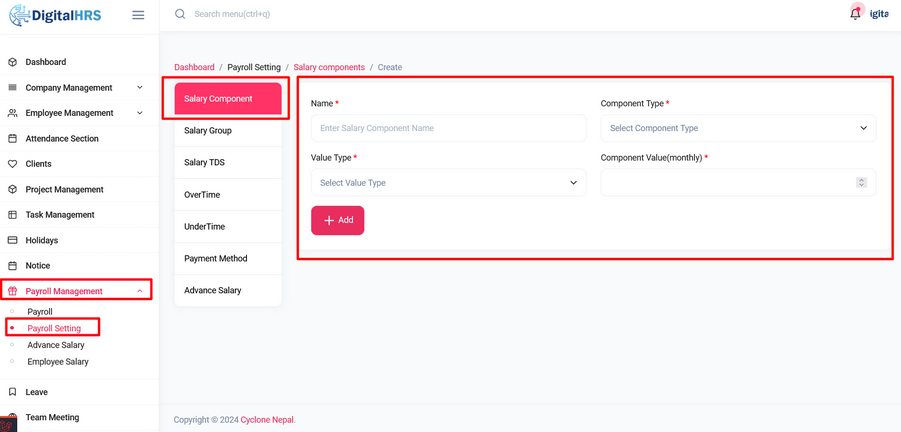901x432 pixels.
Task: Click the Dashboard cube icon
Action: [13, 62]
